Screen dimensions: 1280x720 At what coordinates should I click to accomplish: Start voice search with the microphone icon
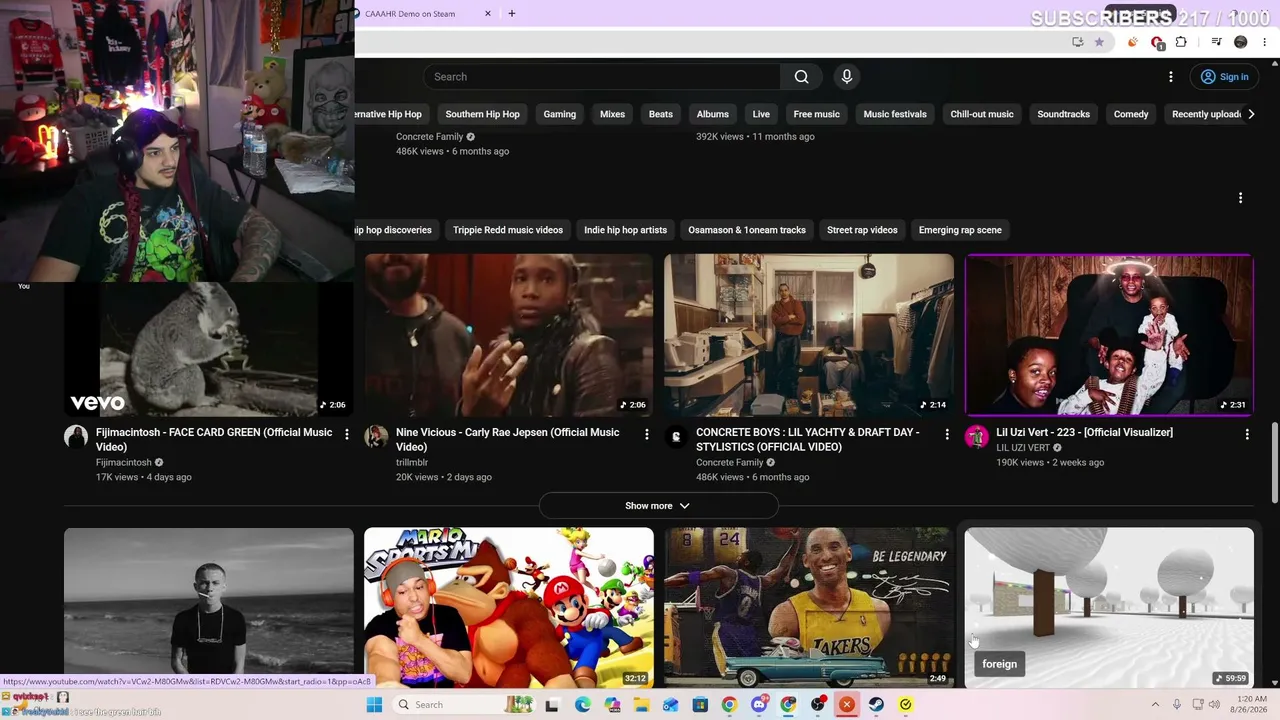847,77
